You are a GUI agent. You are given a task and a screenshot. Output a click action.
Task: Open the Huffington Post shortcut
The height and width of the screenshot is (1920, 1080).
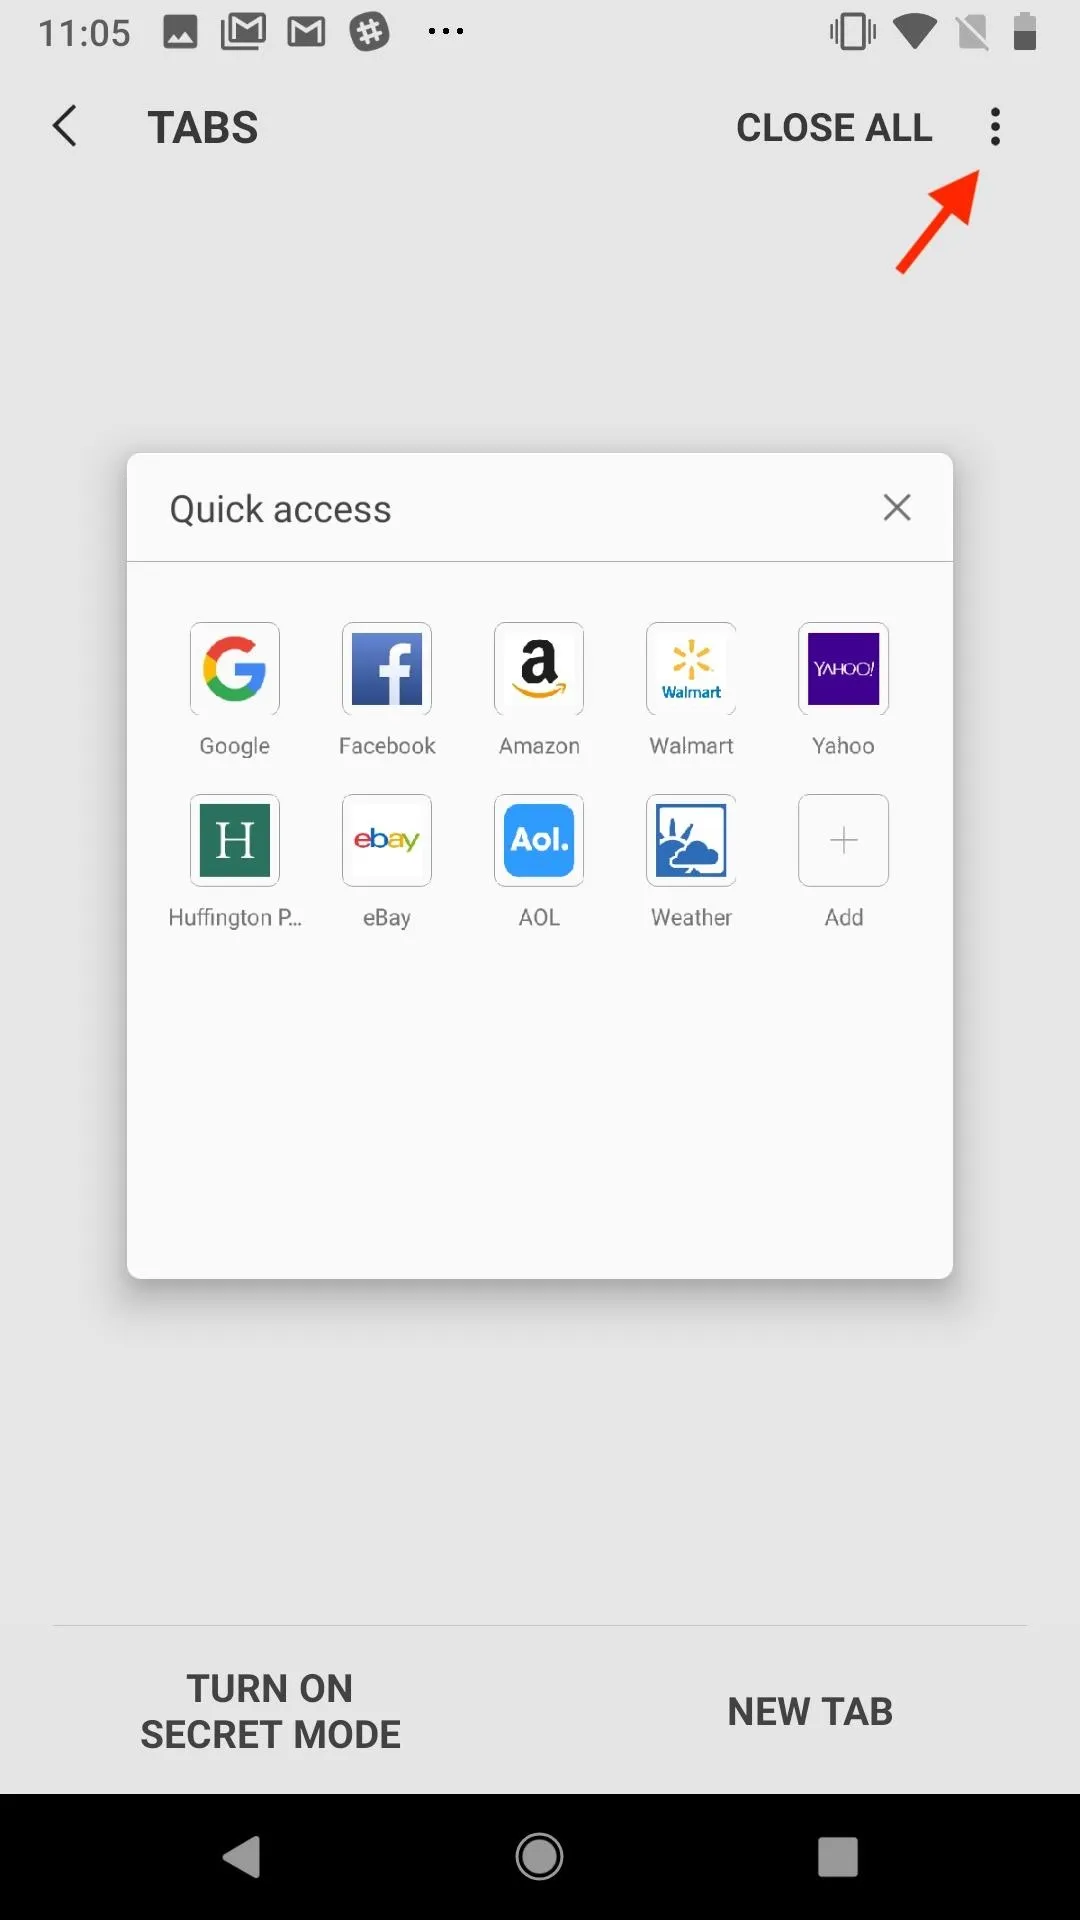[x=234, y=841]
